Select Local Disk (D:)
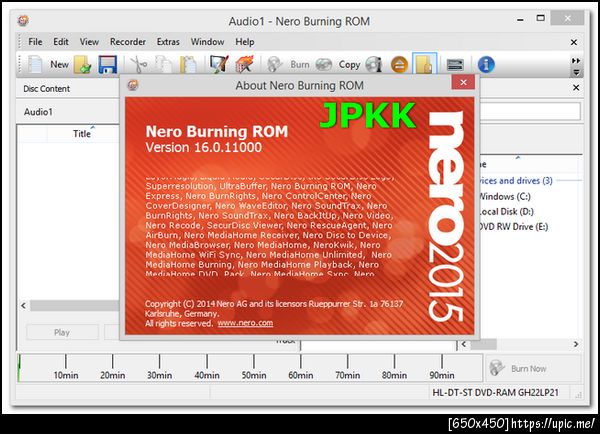This screenshot has height=434, width=600. [506, 212]
